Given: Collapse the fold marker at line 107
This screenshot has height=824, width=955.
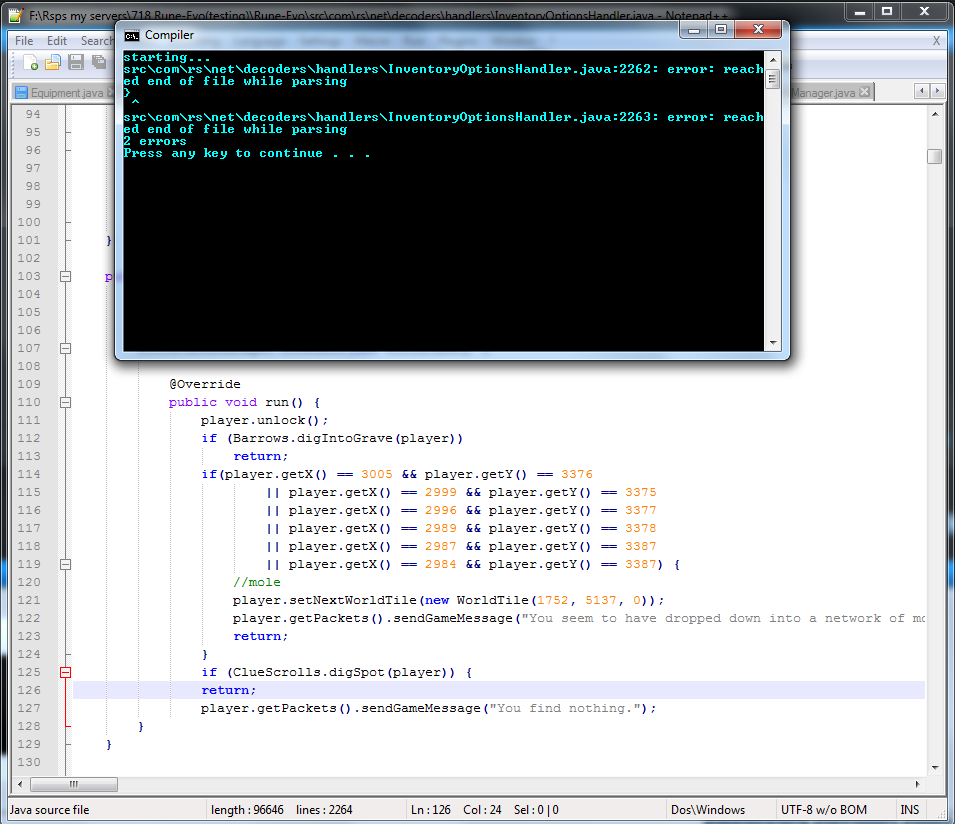Looking at the screenshot, I should [66, 348].
